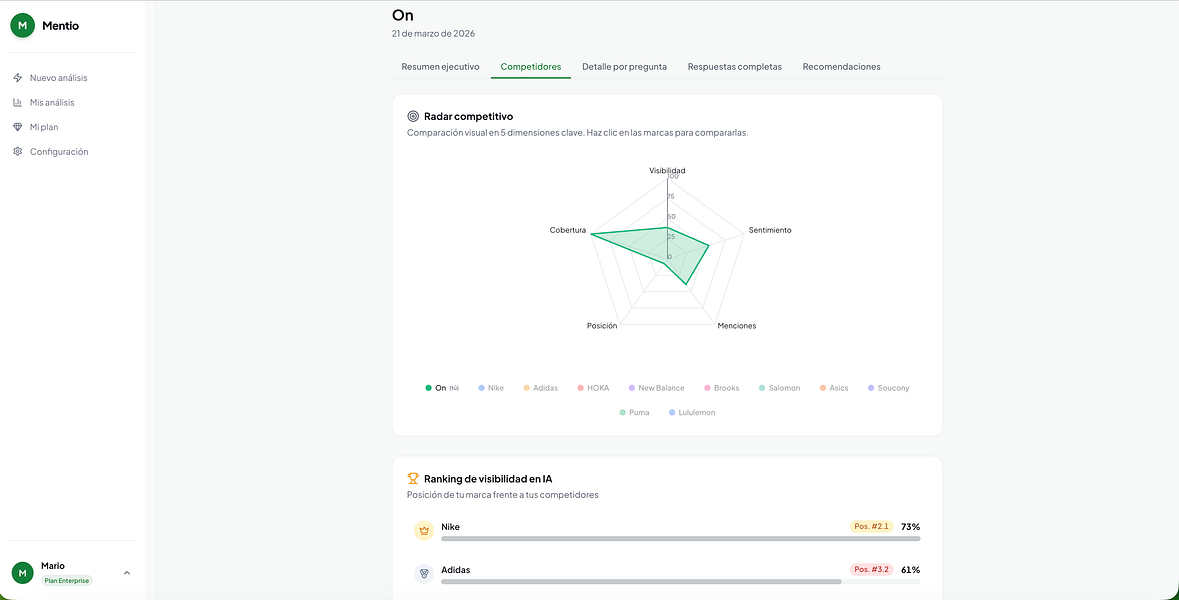
Task: Toggle Lululemon in radar legend
Action: point(692,413)
